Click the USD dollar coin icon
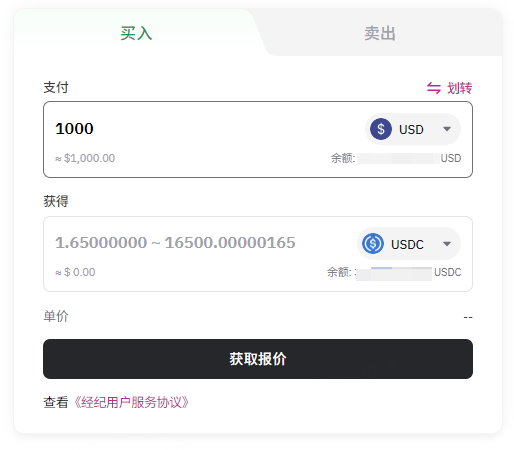Image resolution: width=514 pixels, height=450 pixels. (381, 129)
